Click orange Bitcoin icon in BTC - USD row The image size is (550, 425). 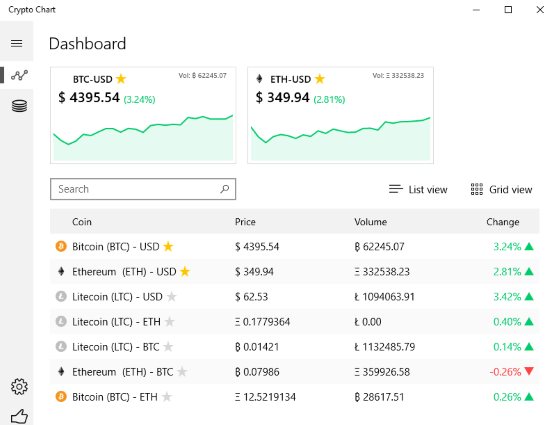coord(61,247)
